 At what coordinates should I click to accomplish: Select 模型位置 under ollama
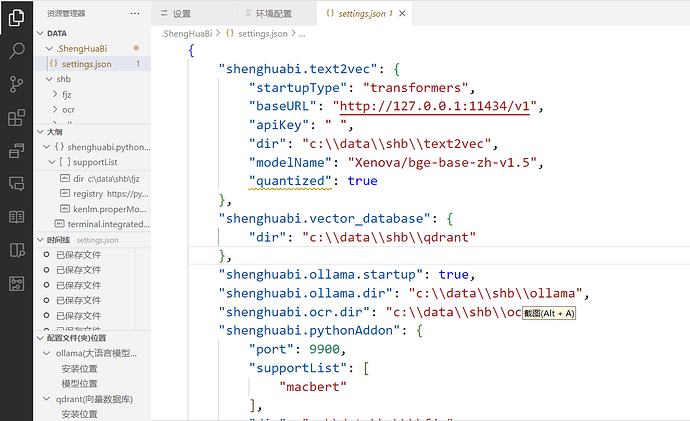(x=80, y=384)
